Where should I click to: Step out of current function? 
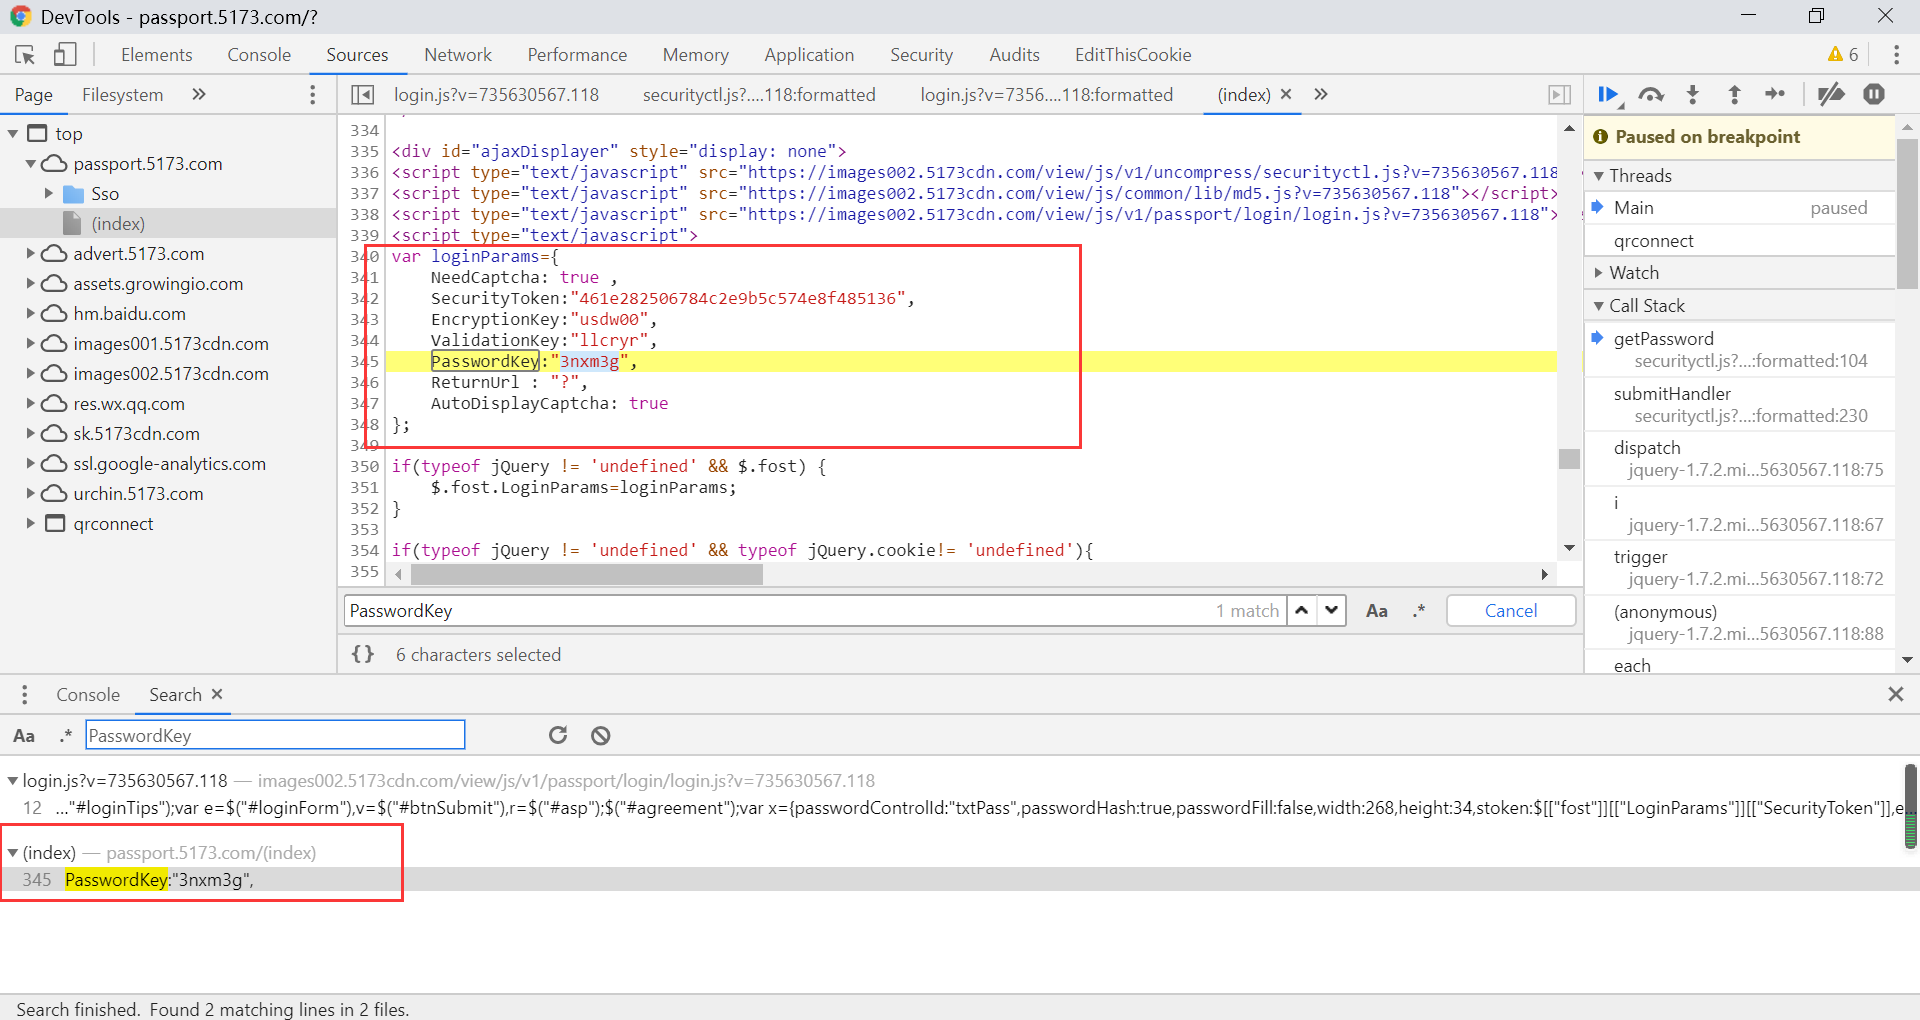tap(1735, 95)
